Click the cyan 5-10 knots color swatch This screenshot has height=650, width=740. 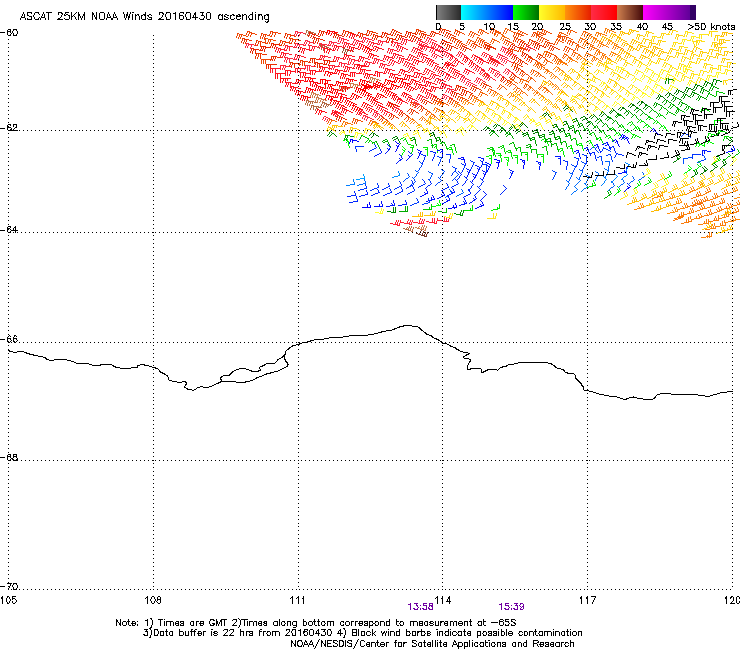[474, 12]
